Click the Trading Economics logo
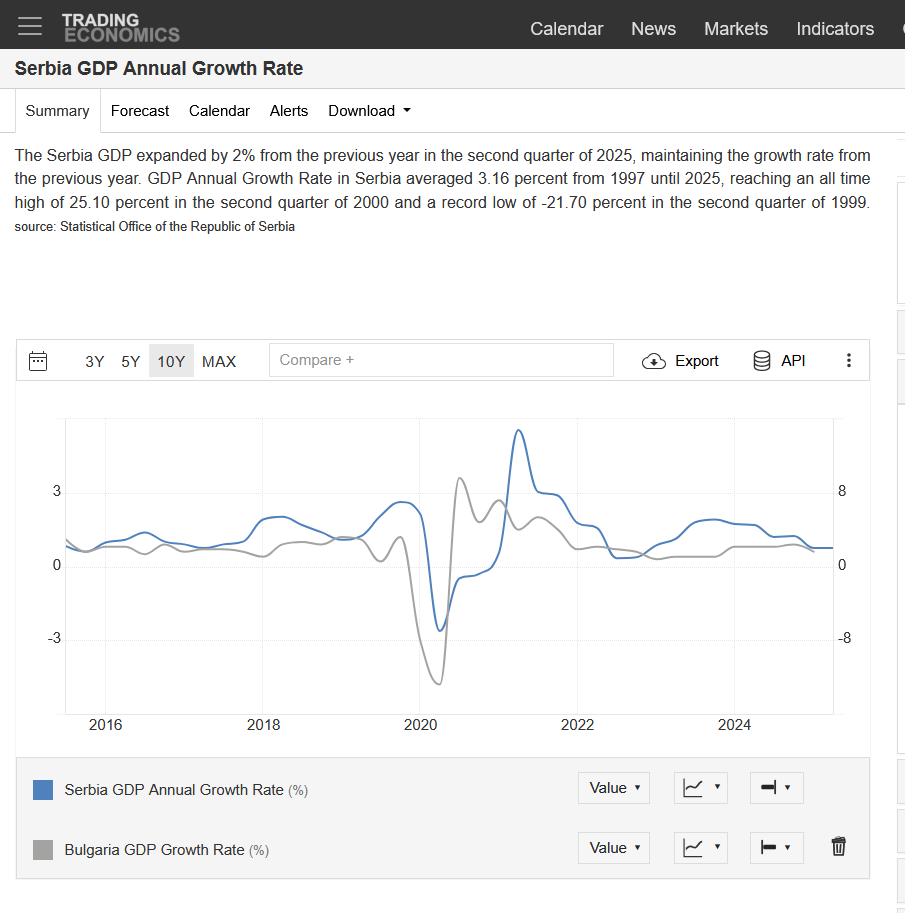 (121, 28)
